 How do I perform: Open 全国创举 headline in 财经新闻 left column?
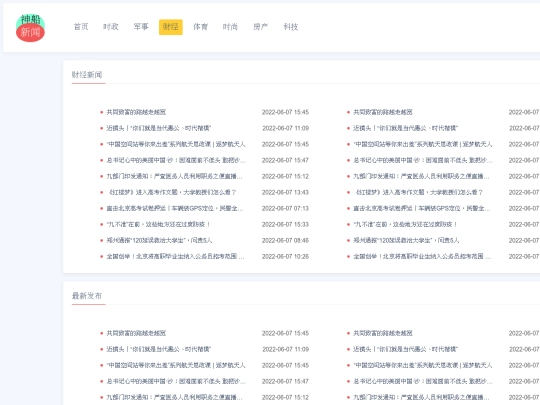click(175, 257)
